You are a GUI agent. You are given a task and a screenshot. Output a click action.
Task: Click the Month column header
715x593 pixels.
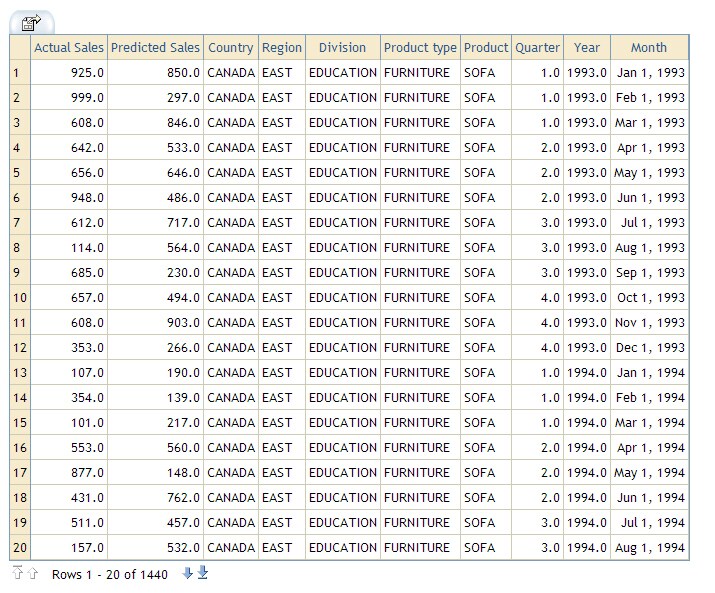coord(649,47)
